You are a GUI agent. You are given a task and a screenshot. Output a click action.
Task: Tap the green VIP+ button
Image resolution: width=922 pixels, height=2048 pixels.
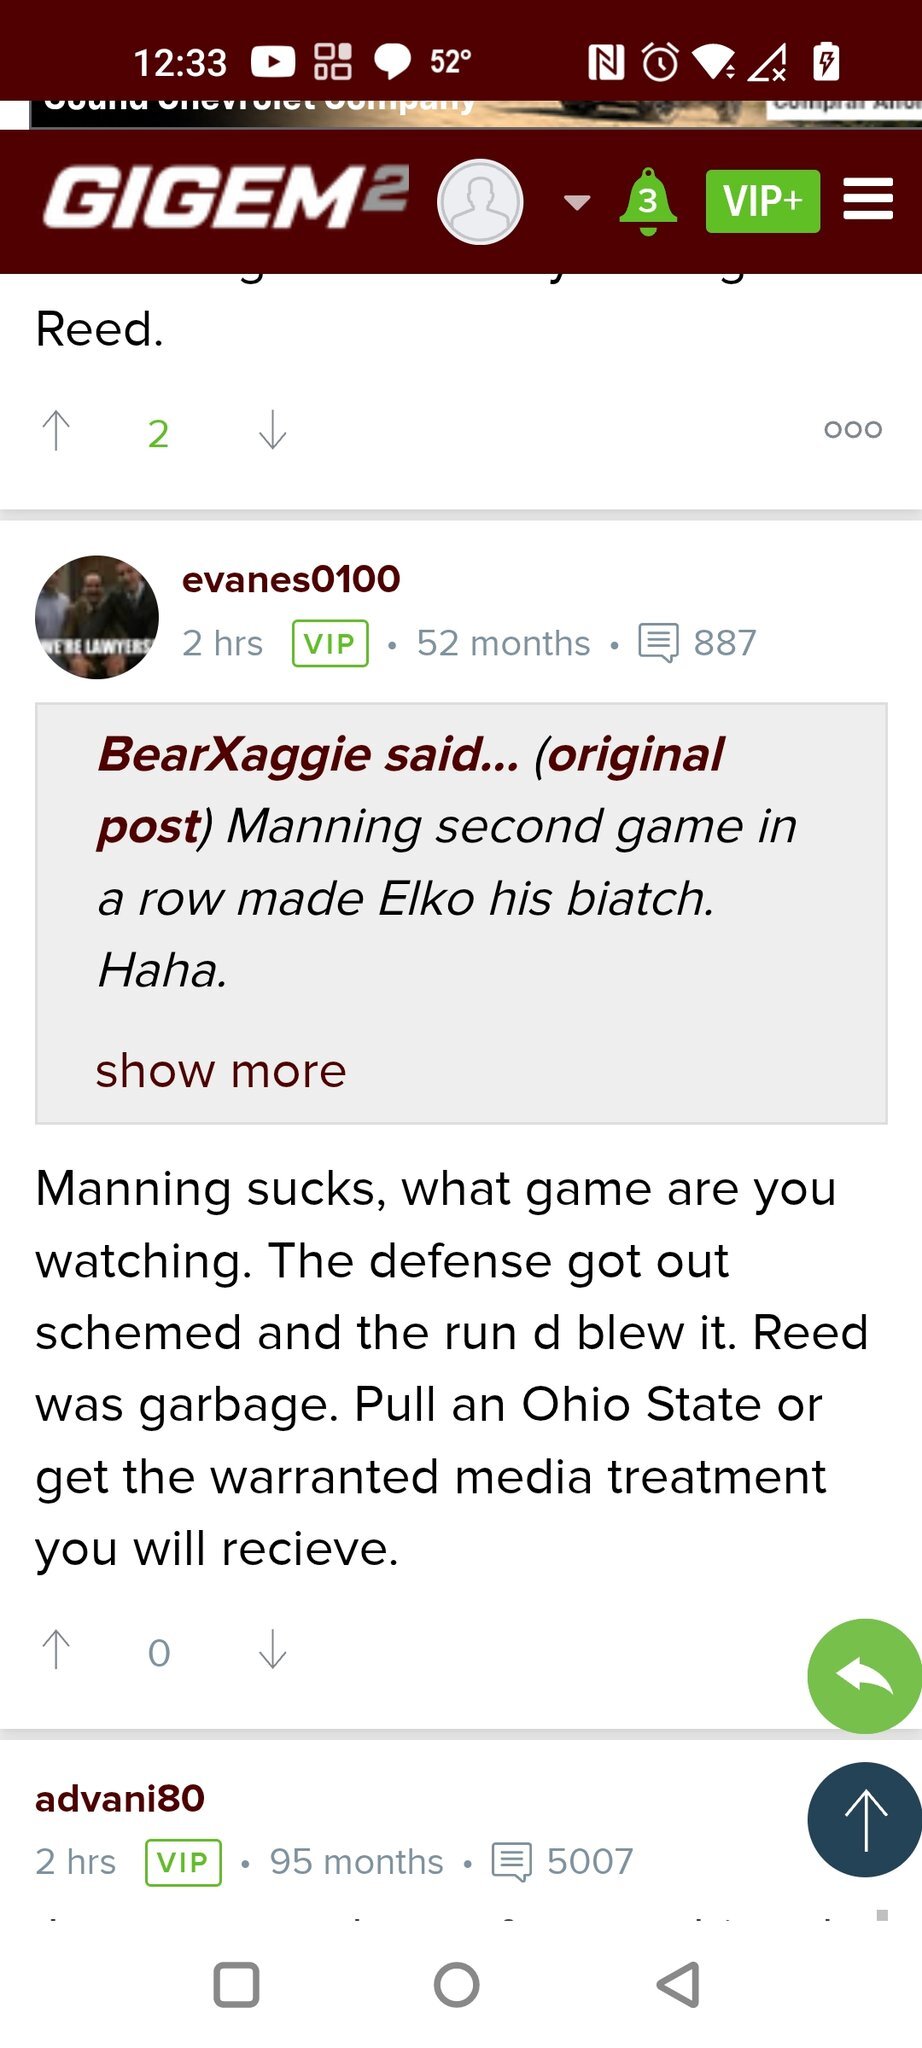point(762,201)
